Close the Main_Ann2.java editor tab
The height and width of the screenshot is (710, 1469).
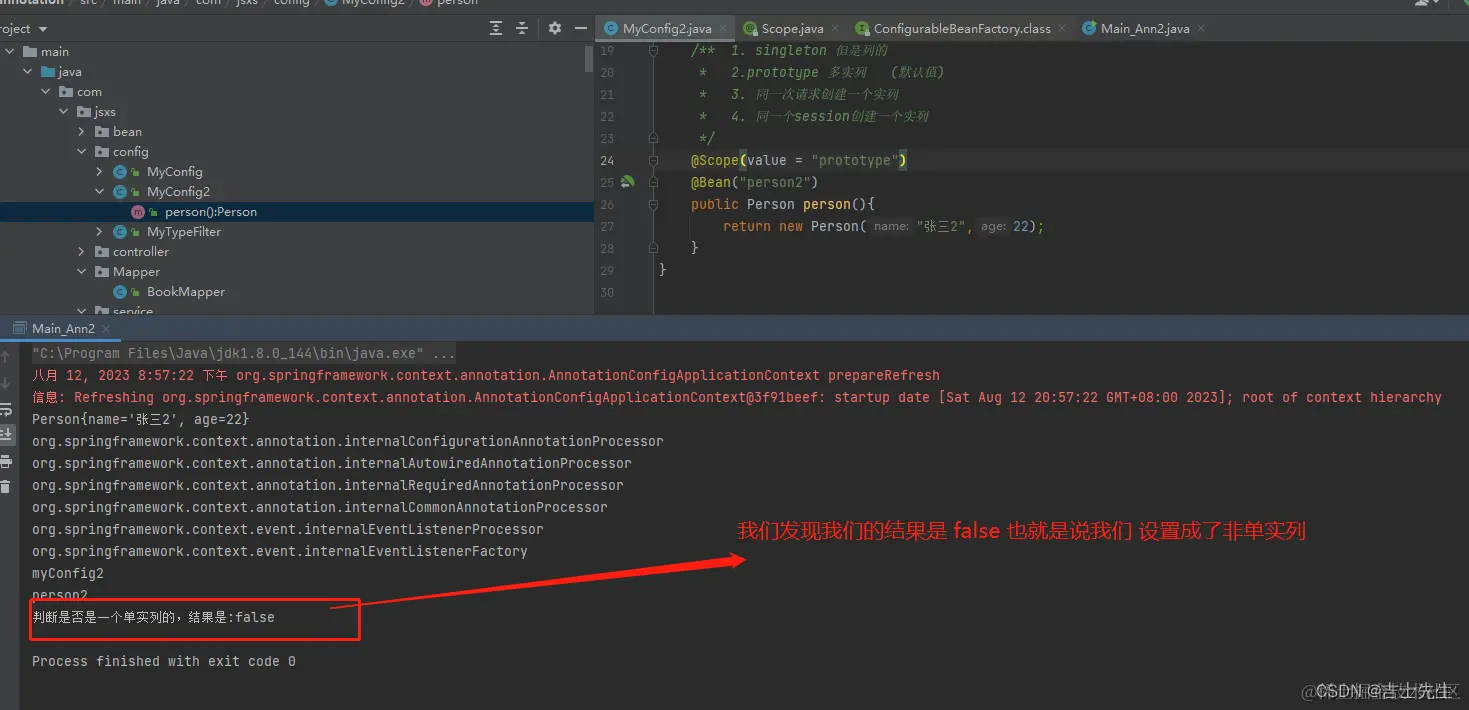(x=1201, y=29)
